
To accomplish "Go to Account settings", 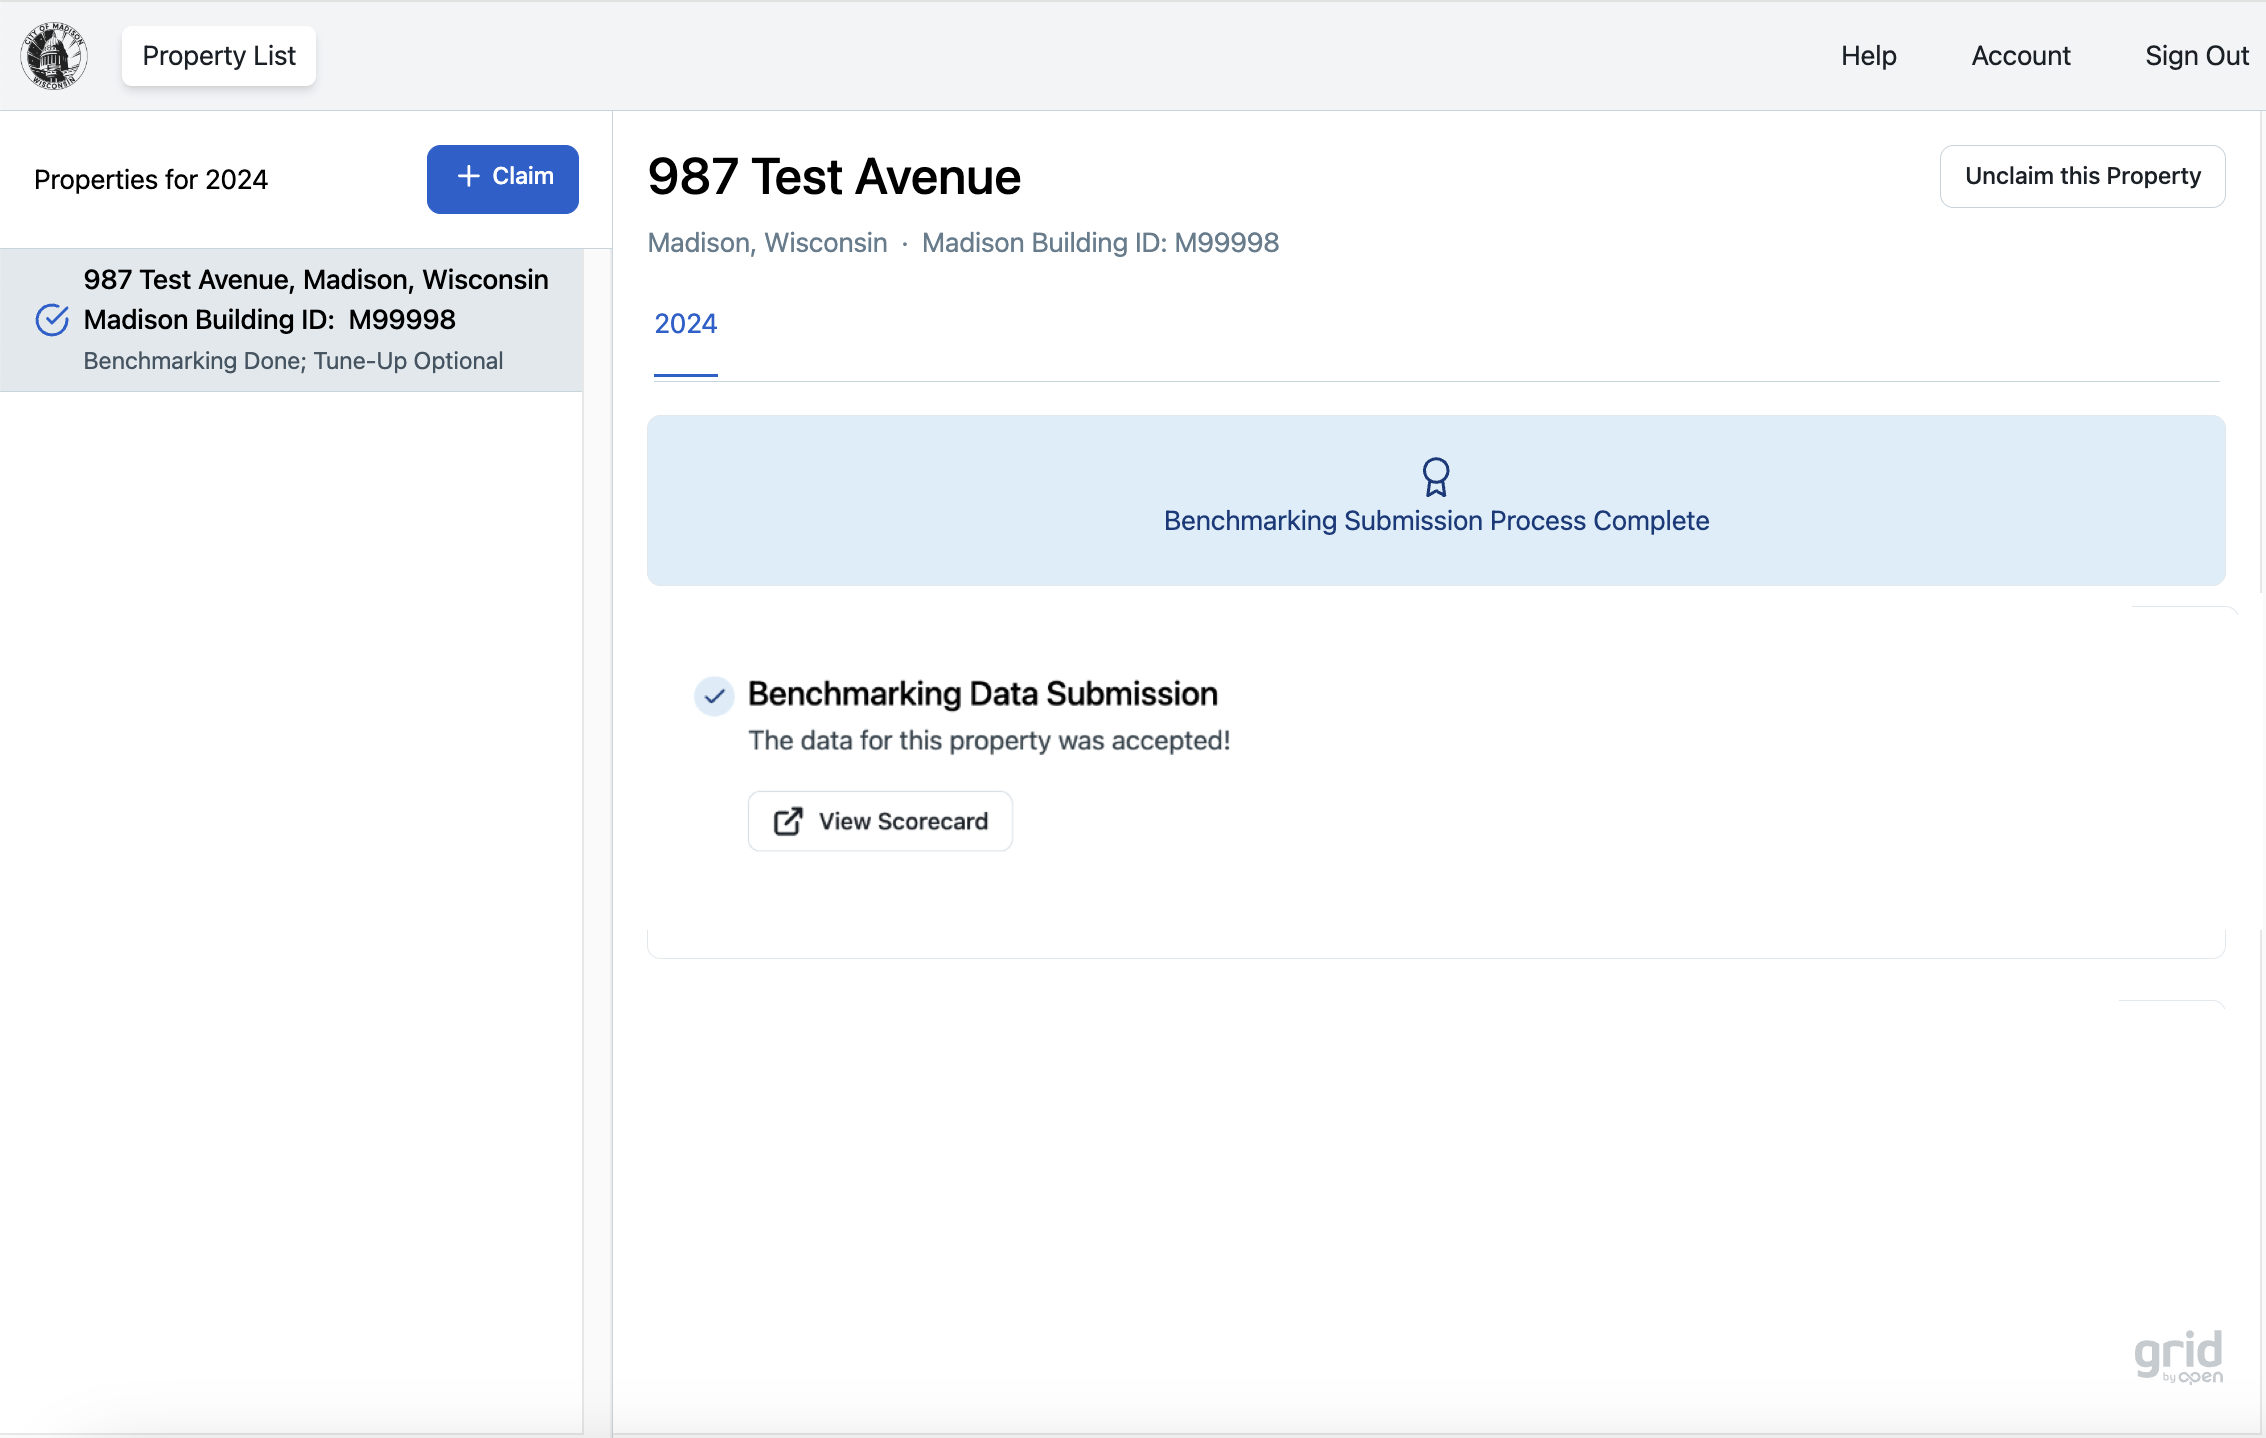I will tap(2020, 56).
